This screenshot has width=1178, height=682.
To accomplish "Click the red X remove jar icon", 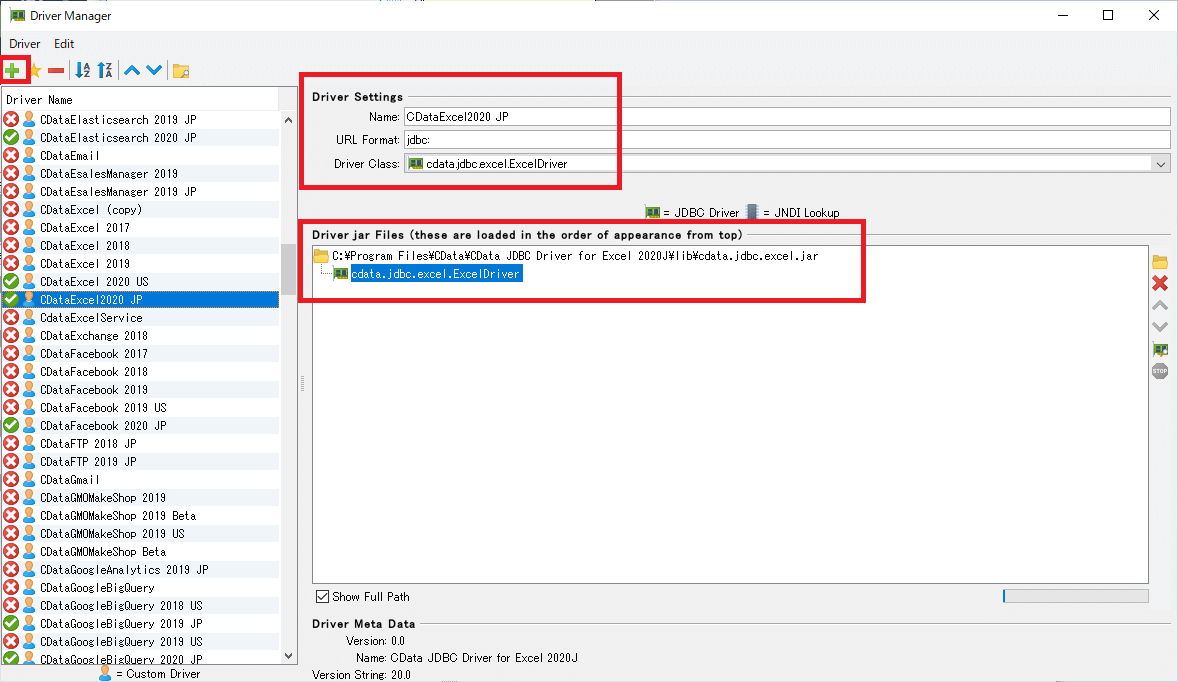I will click(1160, 283).
